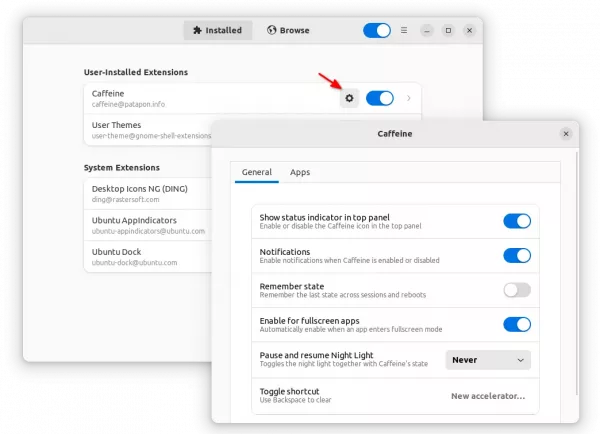
Task: Select the Desktop Icons NG (DING) row
Action: click(x=148, y=194)
